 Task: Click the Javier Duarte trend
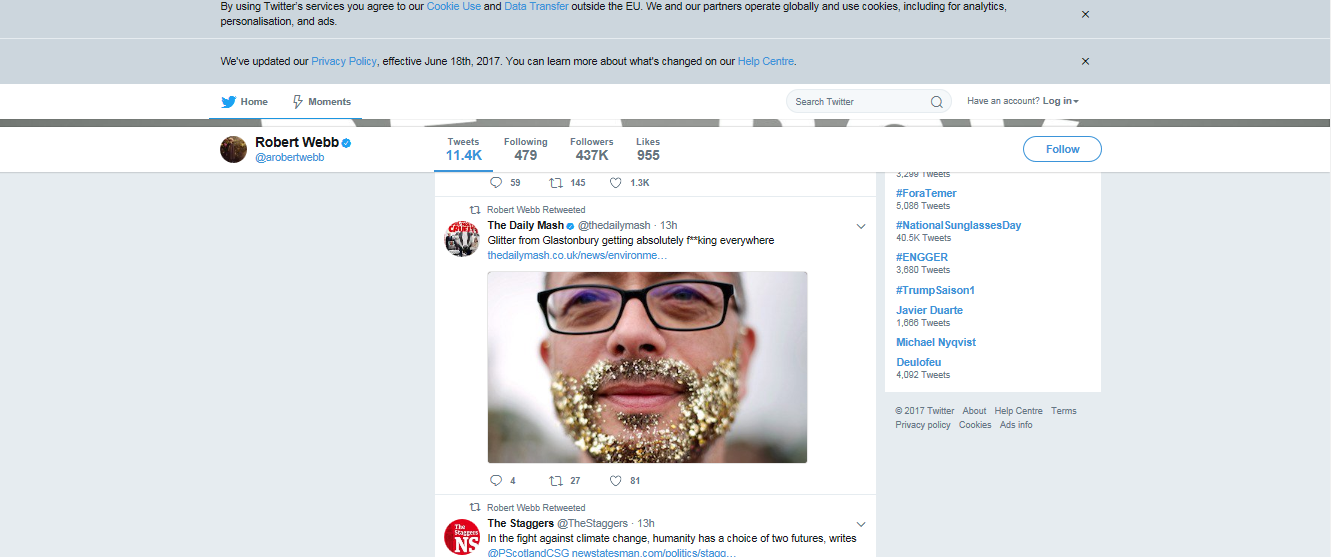pyautogui.click(x=929, y=310)
